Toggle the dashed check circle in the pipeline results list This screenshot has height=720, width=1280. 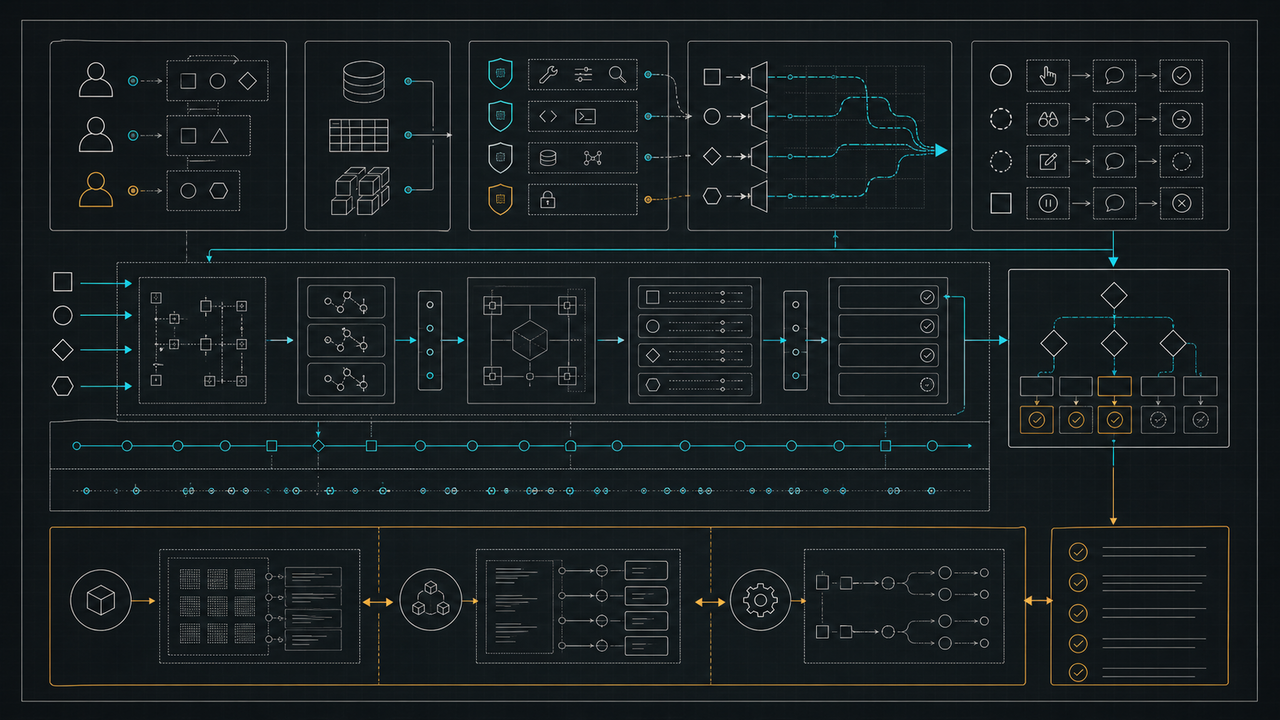[x=927, y=383]
